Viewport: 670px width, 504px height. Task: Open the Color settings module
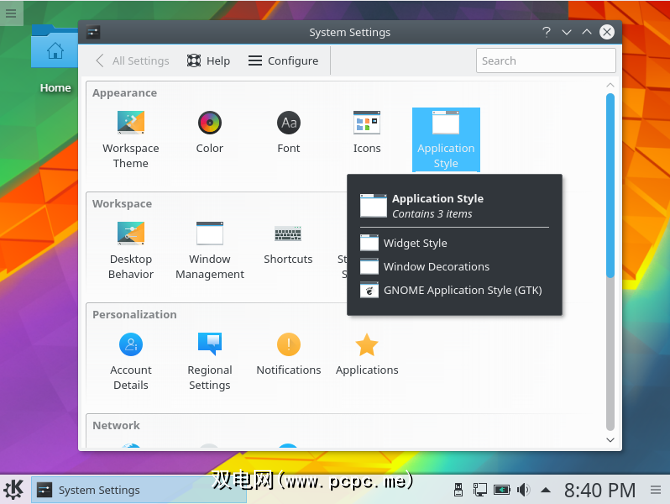pos(209,132)
